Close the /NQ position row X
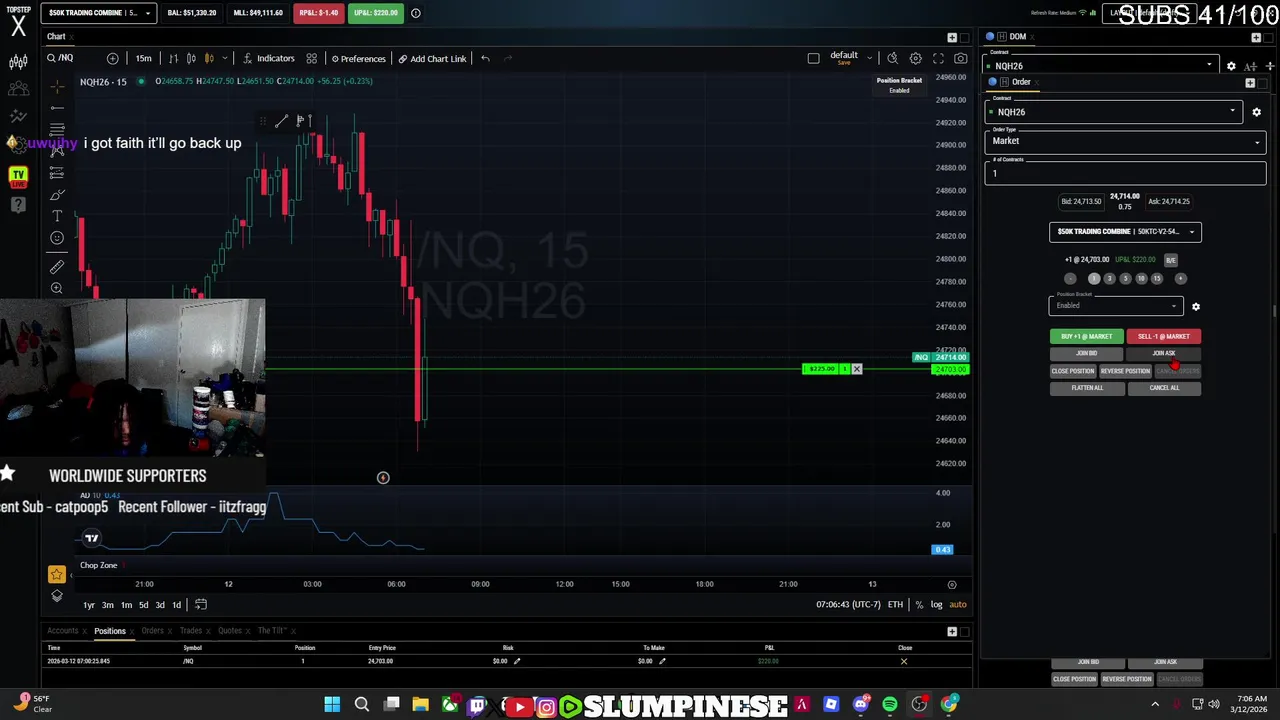The height and width of the screenshot is (720, 1280). pos(904,661)
